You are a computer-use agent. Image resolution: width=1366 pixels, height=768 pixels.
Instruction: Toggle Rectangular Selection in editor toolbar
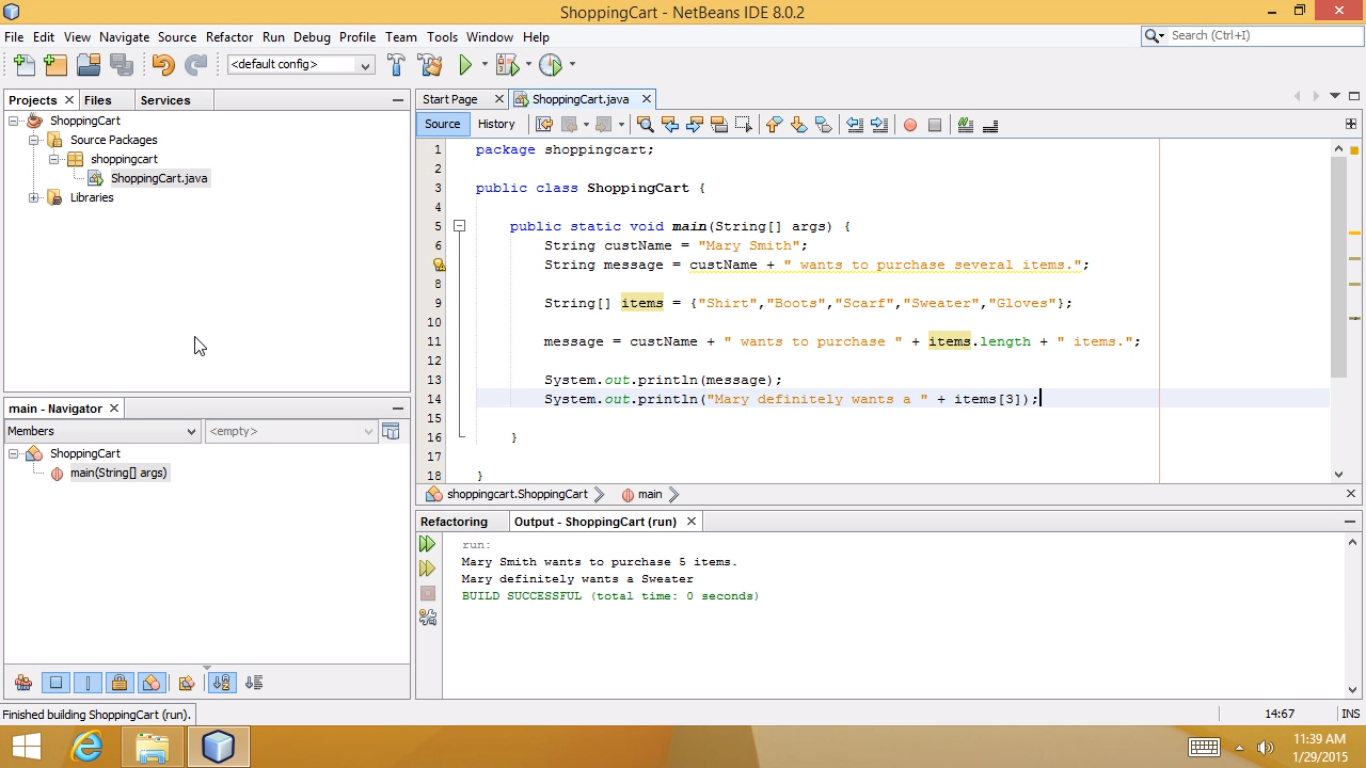pos(743,125)
